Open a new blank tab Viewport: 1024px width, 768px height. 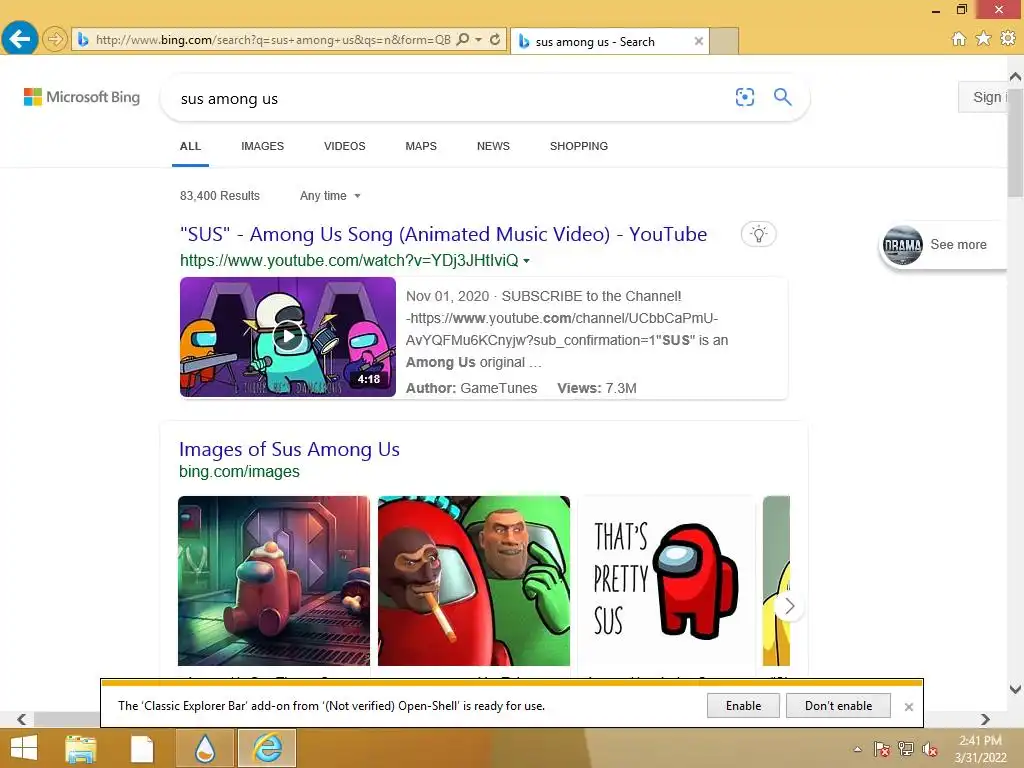[724, 41]
